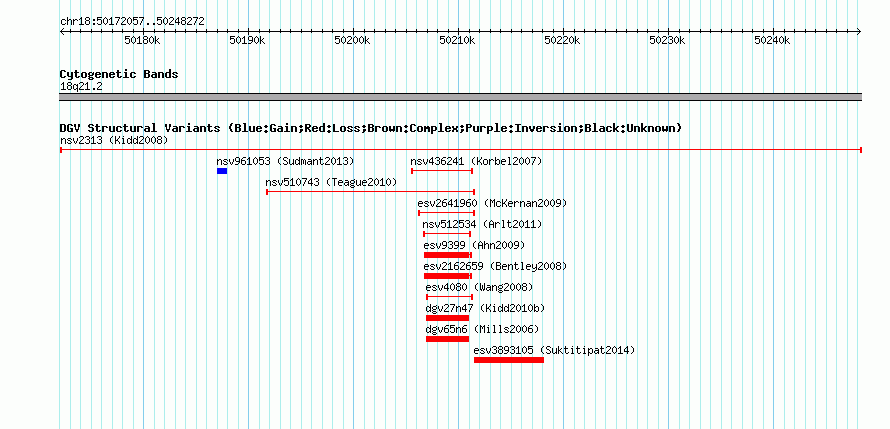Image resolution: width=890 pixels, height=429 pixels.
Task: Click the esv9399 thick red bar
Action: [447, 255]
